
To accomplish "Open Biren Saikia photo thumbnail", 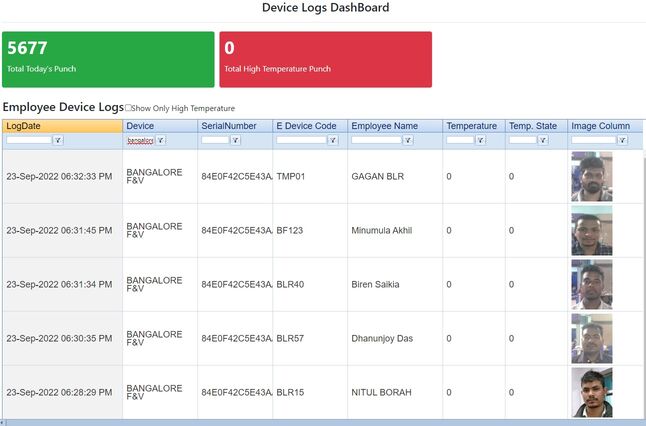I will pos(592,284).
